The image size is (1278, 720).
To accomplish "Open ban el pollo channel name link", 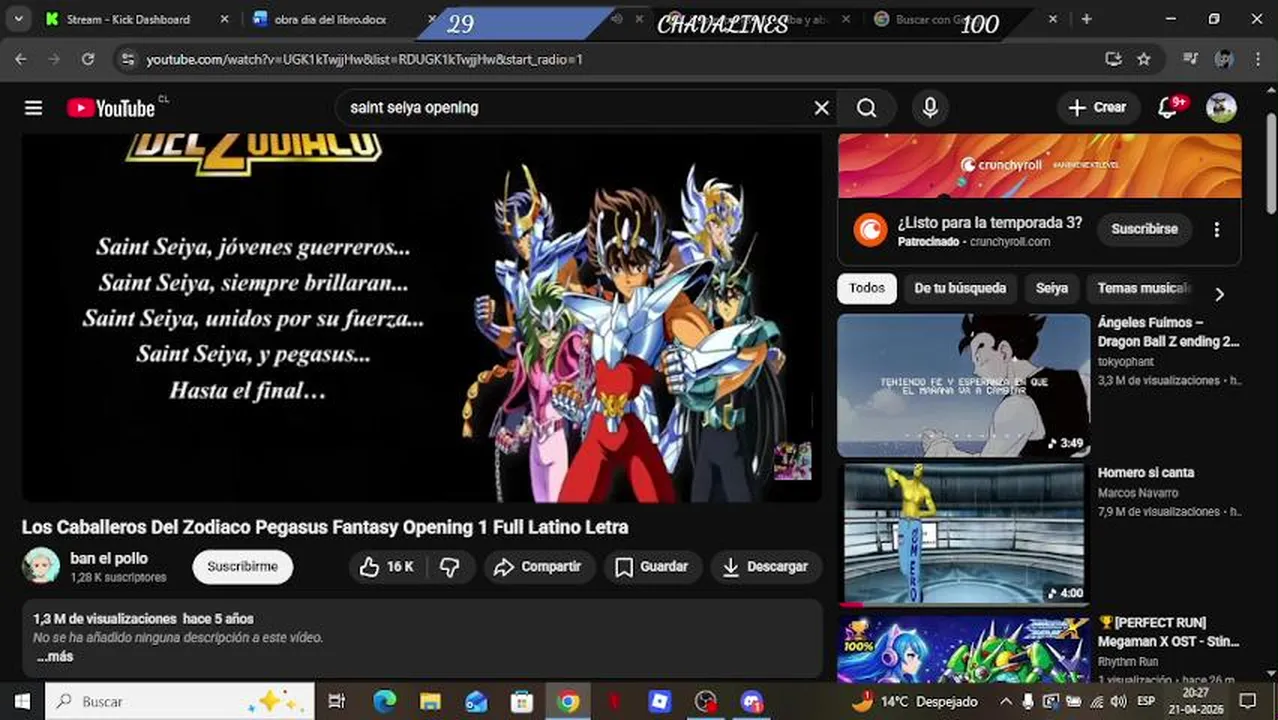I will point(109,558).
